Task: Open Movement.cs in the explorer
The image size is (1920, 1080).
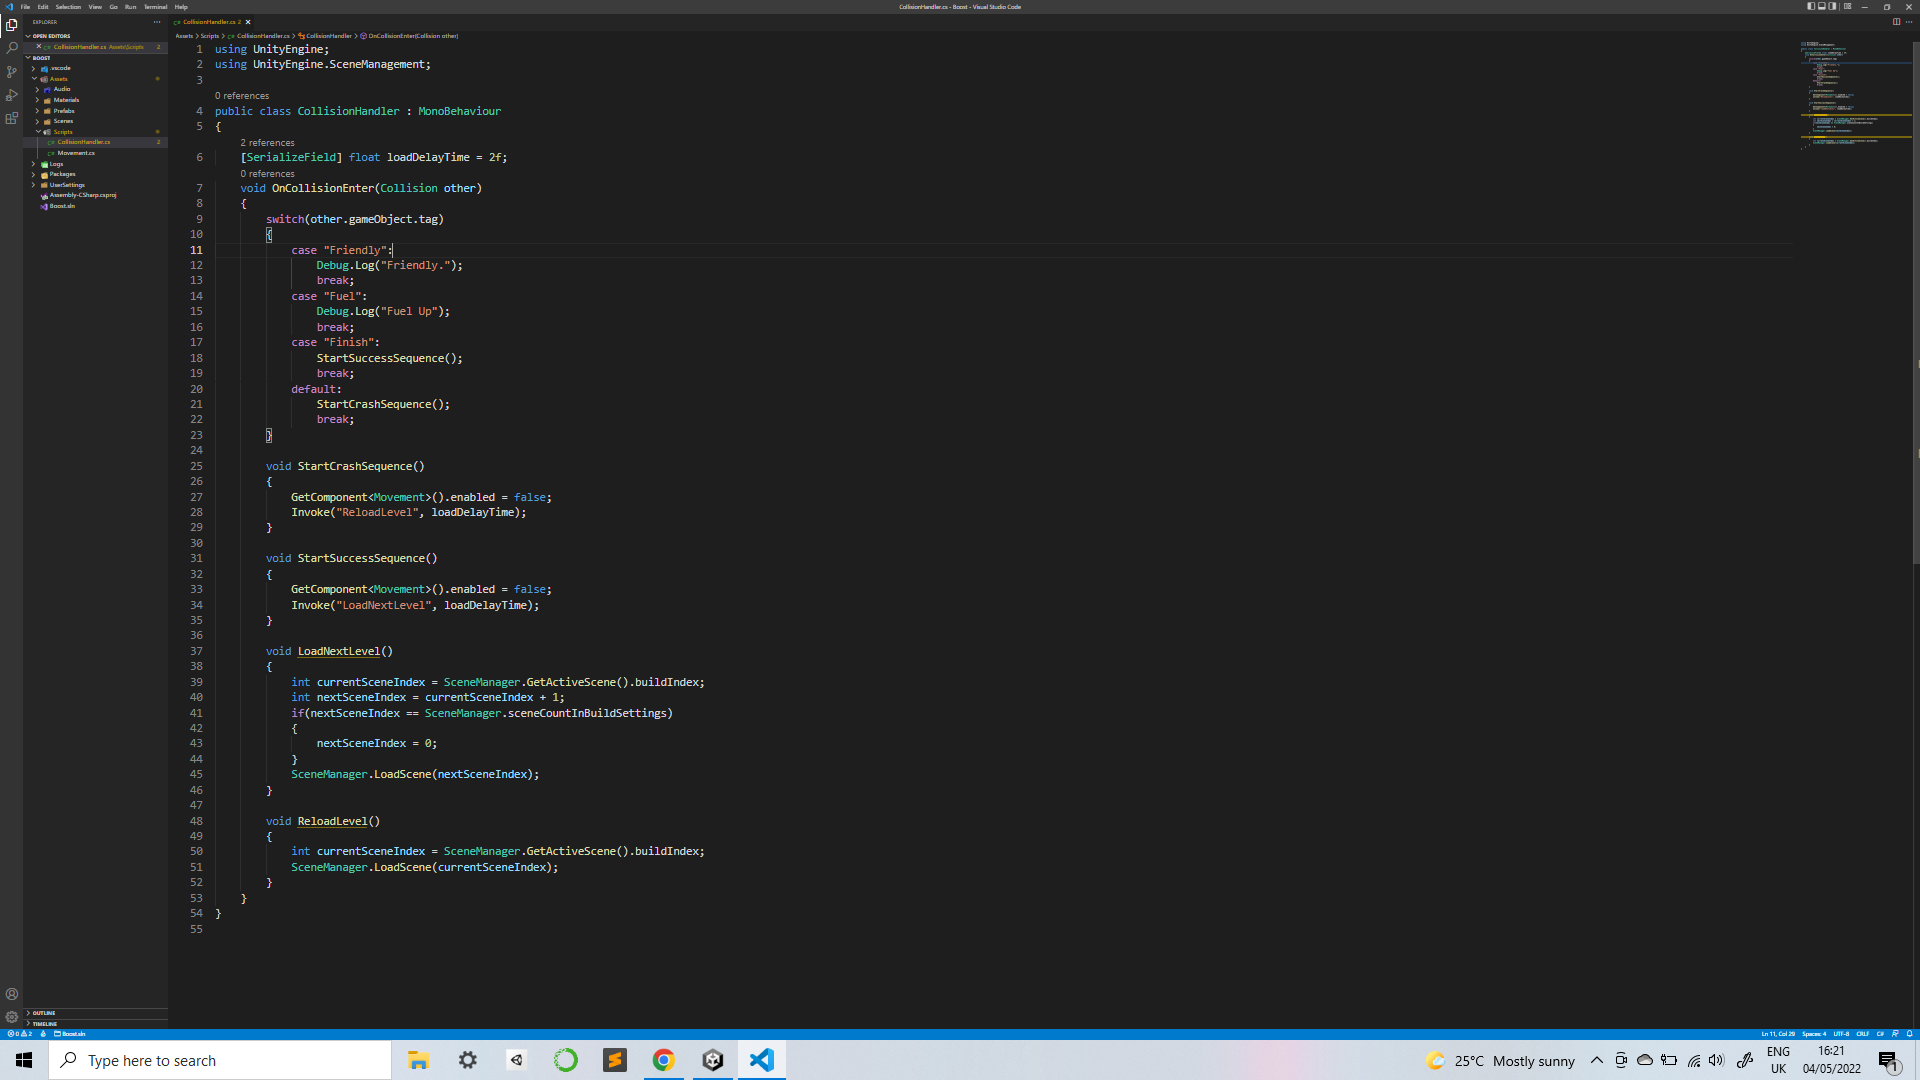Action: coord(76,153)
